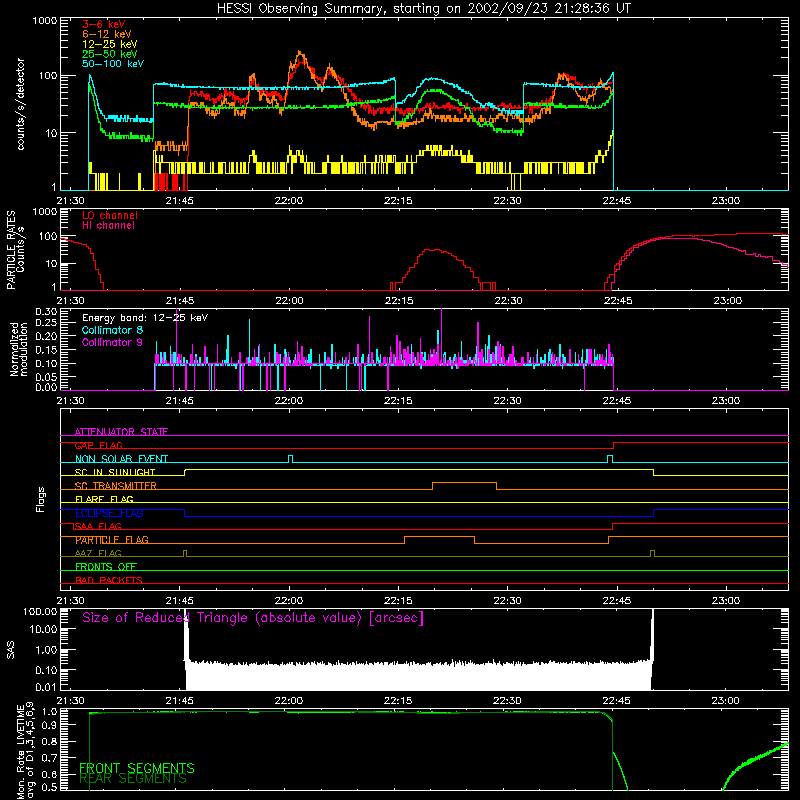
Task: Click the LO channel legend label
Action: 110,215
